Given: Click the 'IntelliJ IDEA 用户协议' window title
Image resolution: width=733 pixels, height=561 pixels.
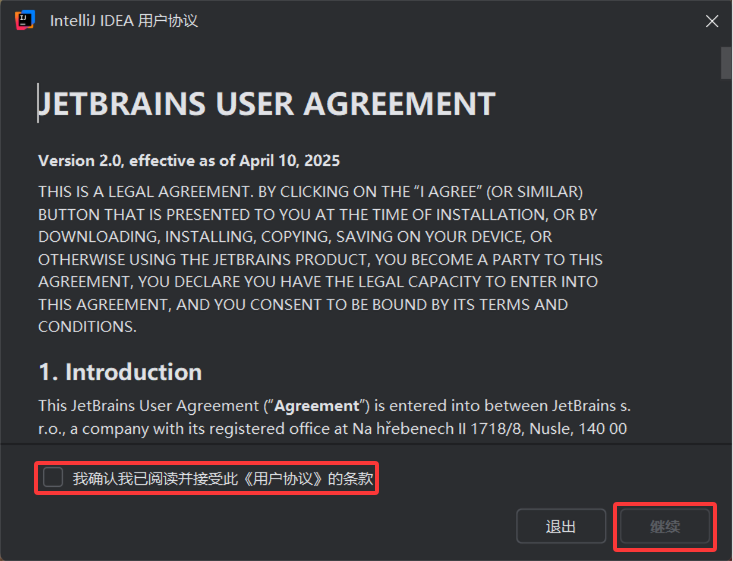Looking at the screenshot, I should click(x=124, y=21).
